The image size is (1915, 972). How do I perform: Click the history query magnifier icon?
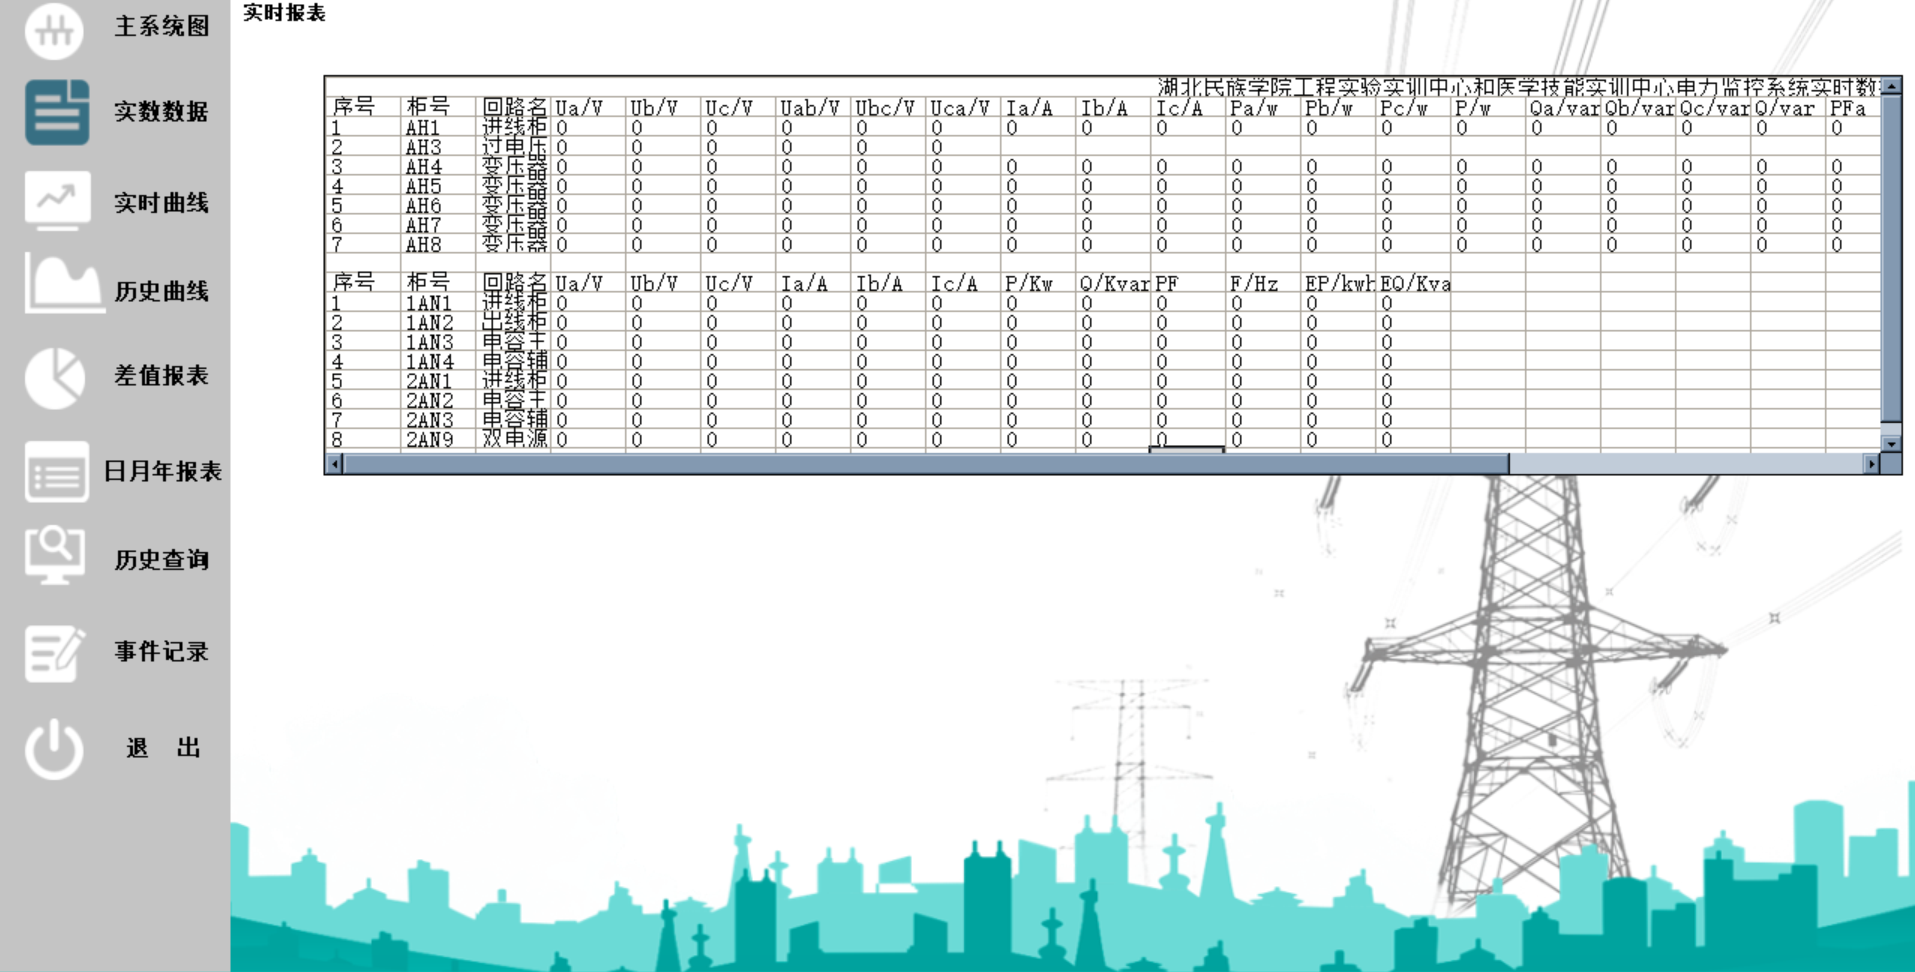tap(55, 555)
